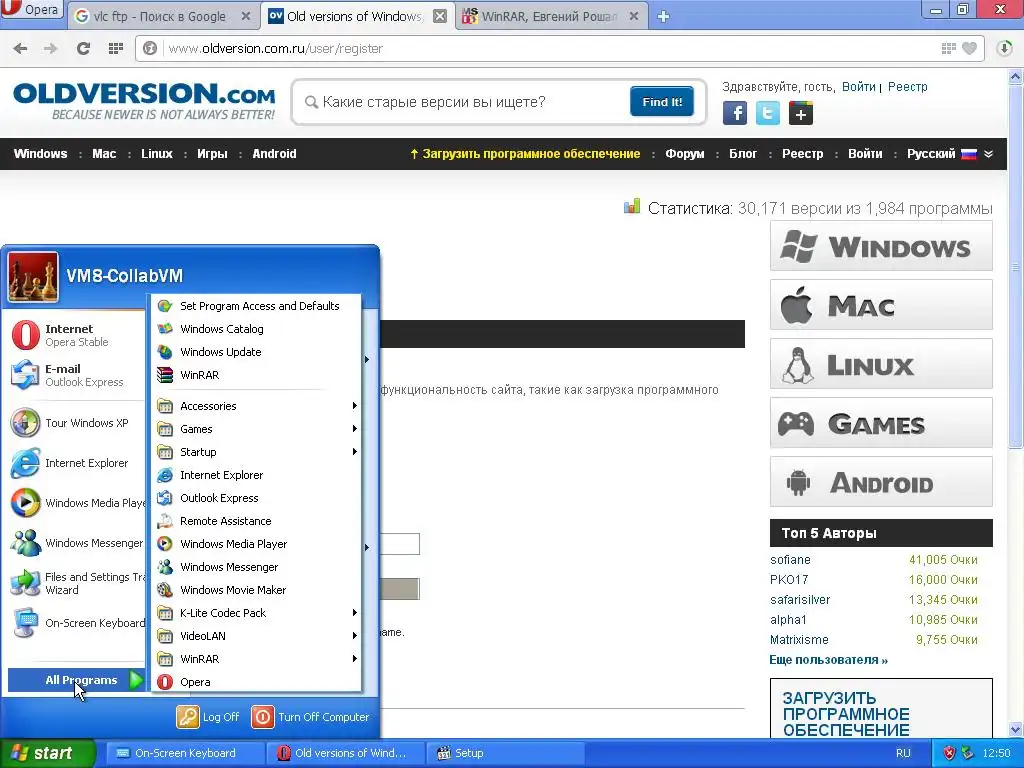1024x768 pixels.
Task: Click the Windows Start button
Action: click(47, 753)
